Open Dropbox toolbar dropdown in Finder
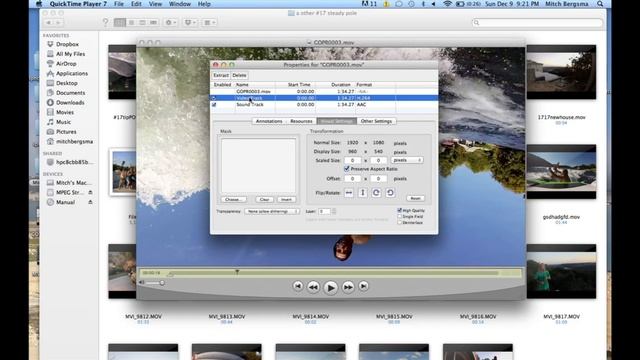The width and height of the screenshot is (640, 360). pos(191,22)
